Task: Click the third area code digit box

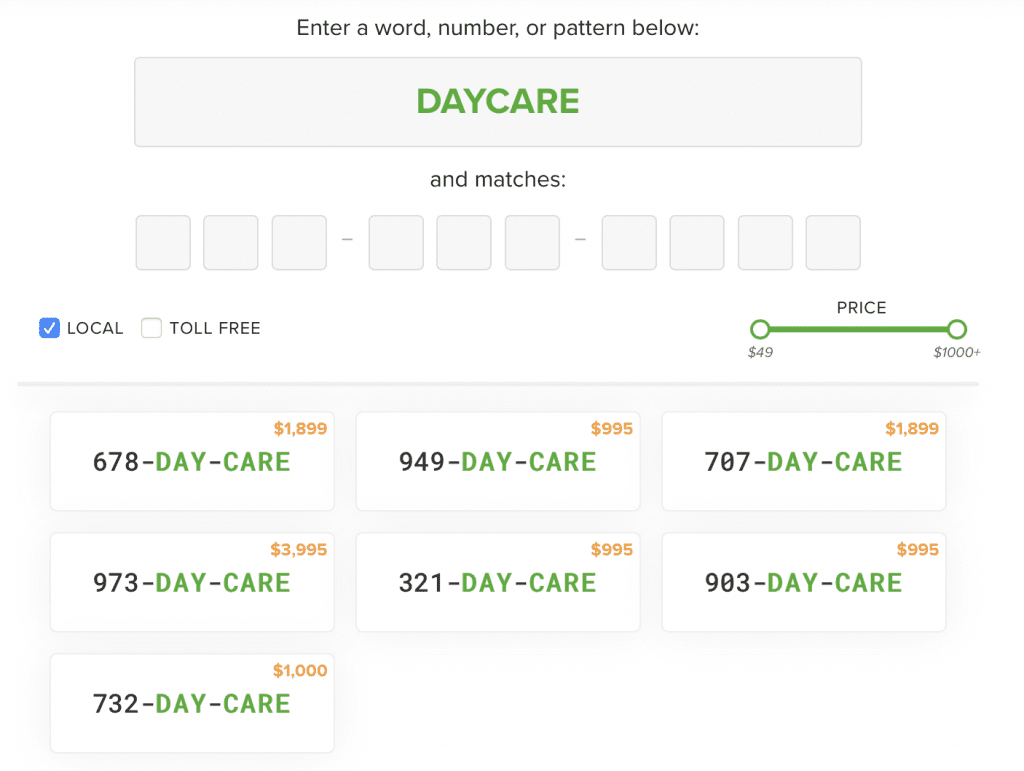Action: point(299,243)
